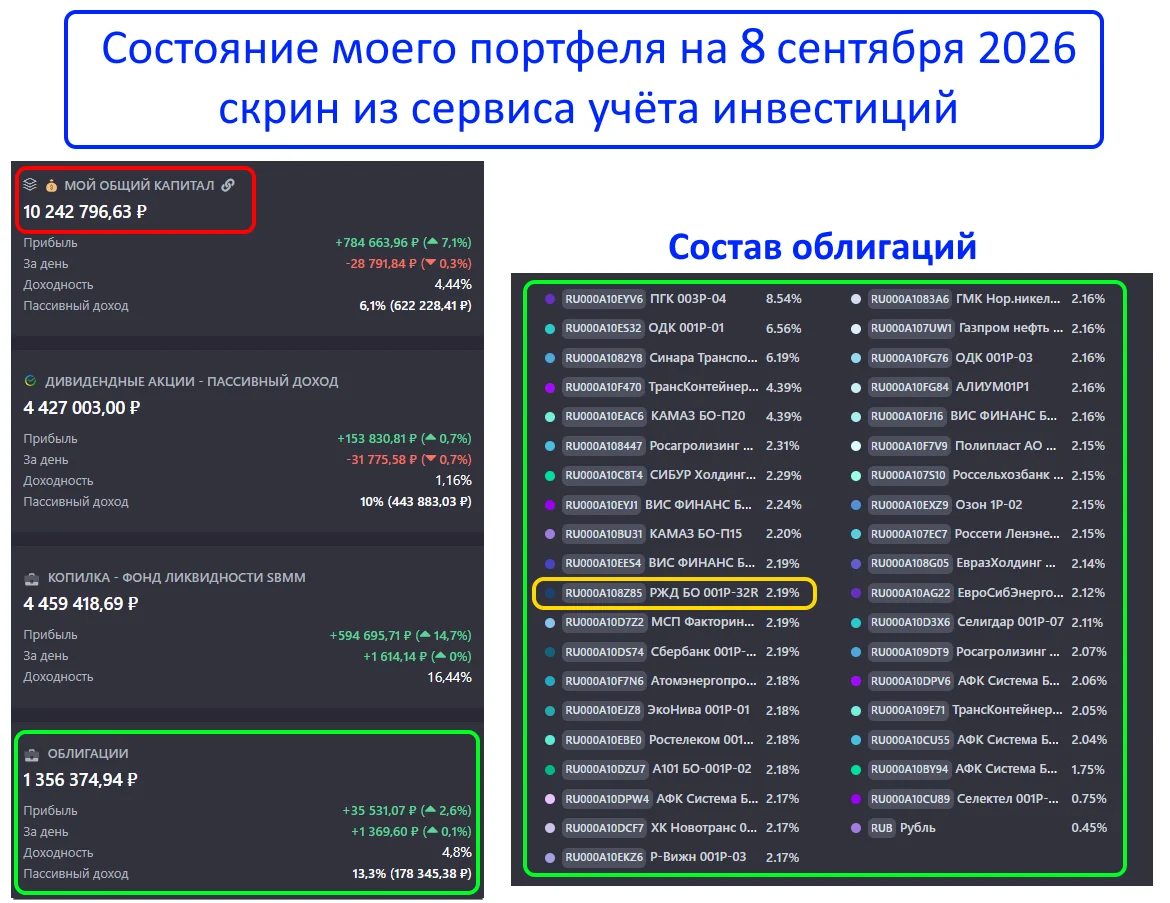1170x903 pixels.
Task: Click the briefcase icon next to Копилка
Action: pos(31,578)
